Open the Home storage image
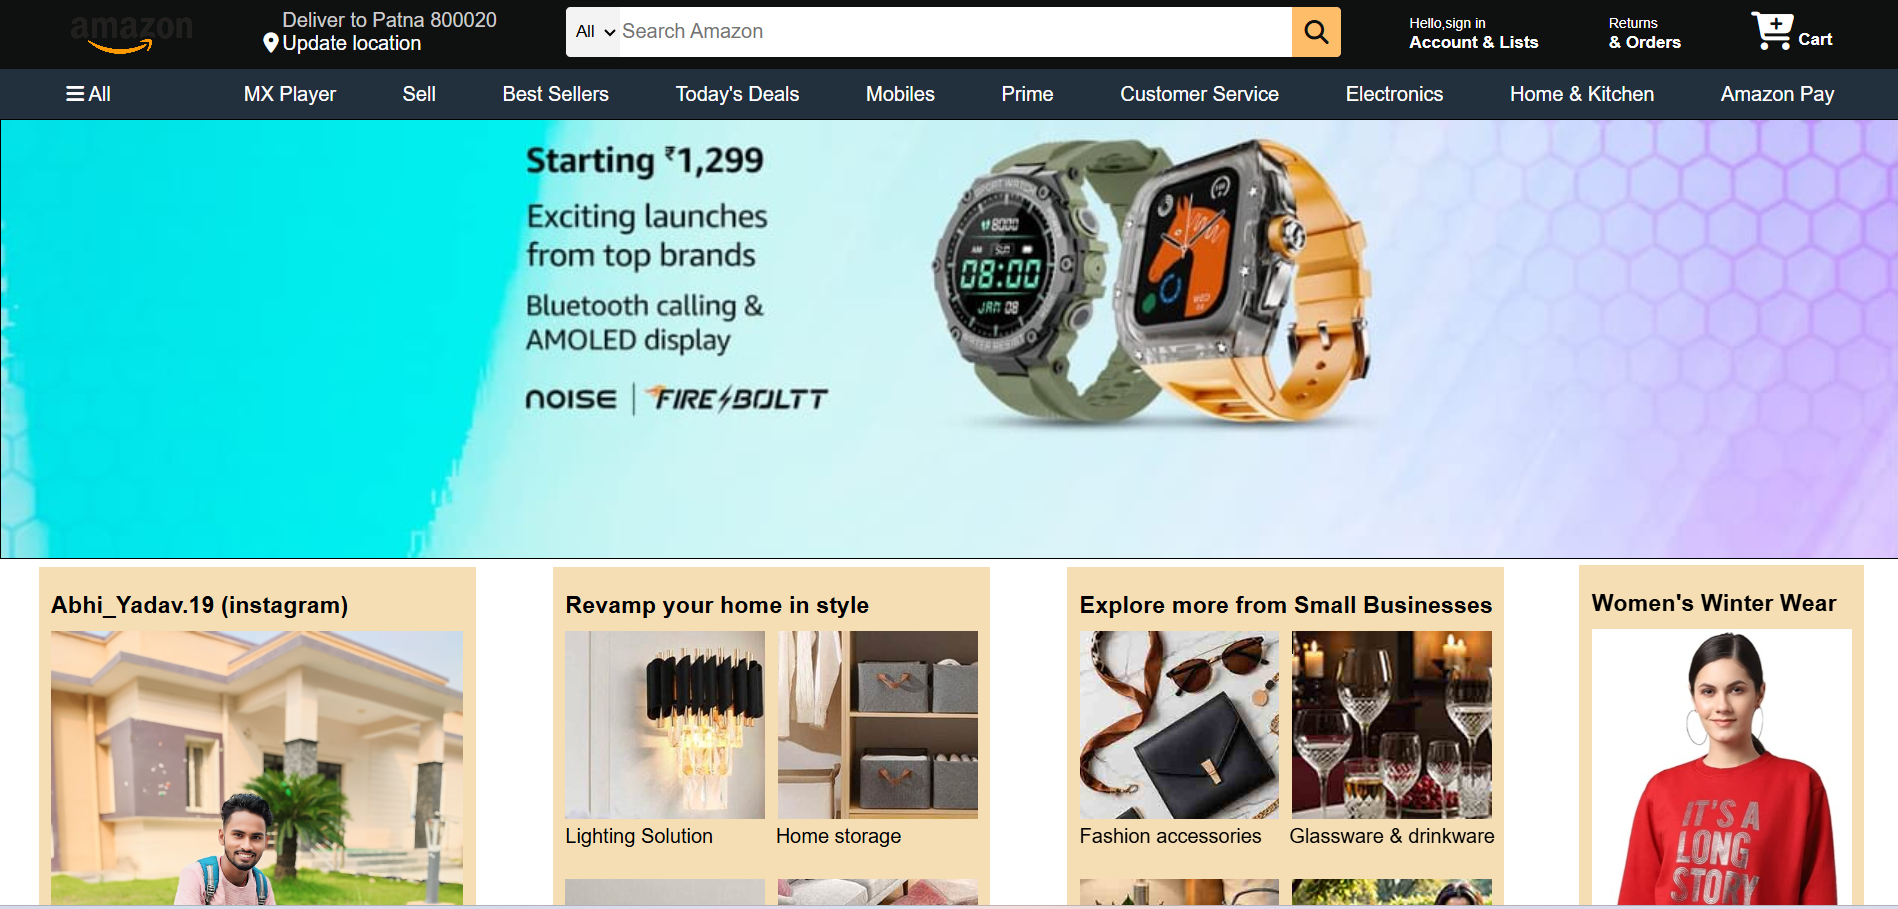 tap(878, 725)
